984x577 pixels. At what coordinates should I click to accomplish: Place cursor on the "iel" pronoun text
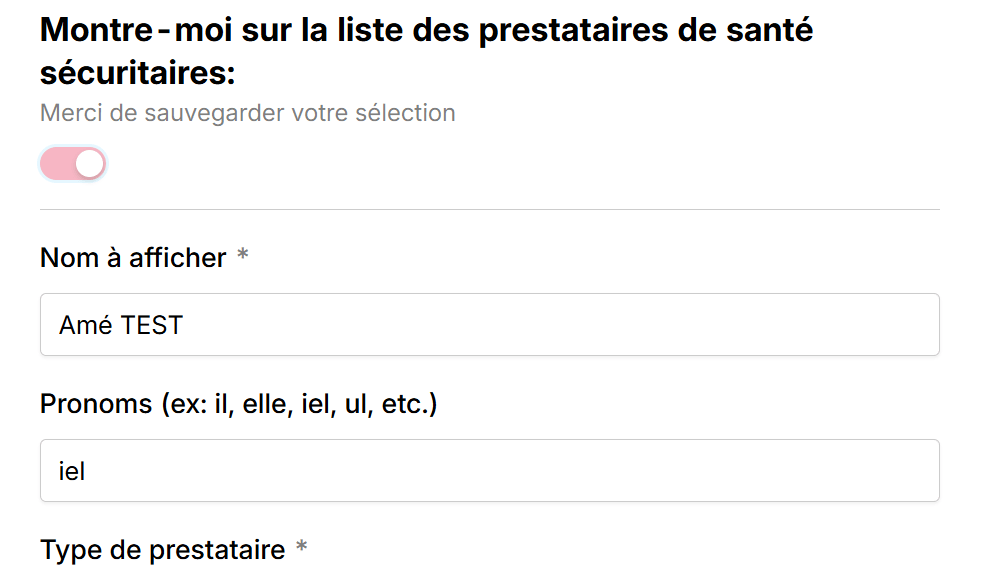(x=72, y=471)
